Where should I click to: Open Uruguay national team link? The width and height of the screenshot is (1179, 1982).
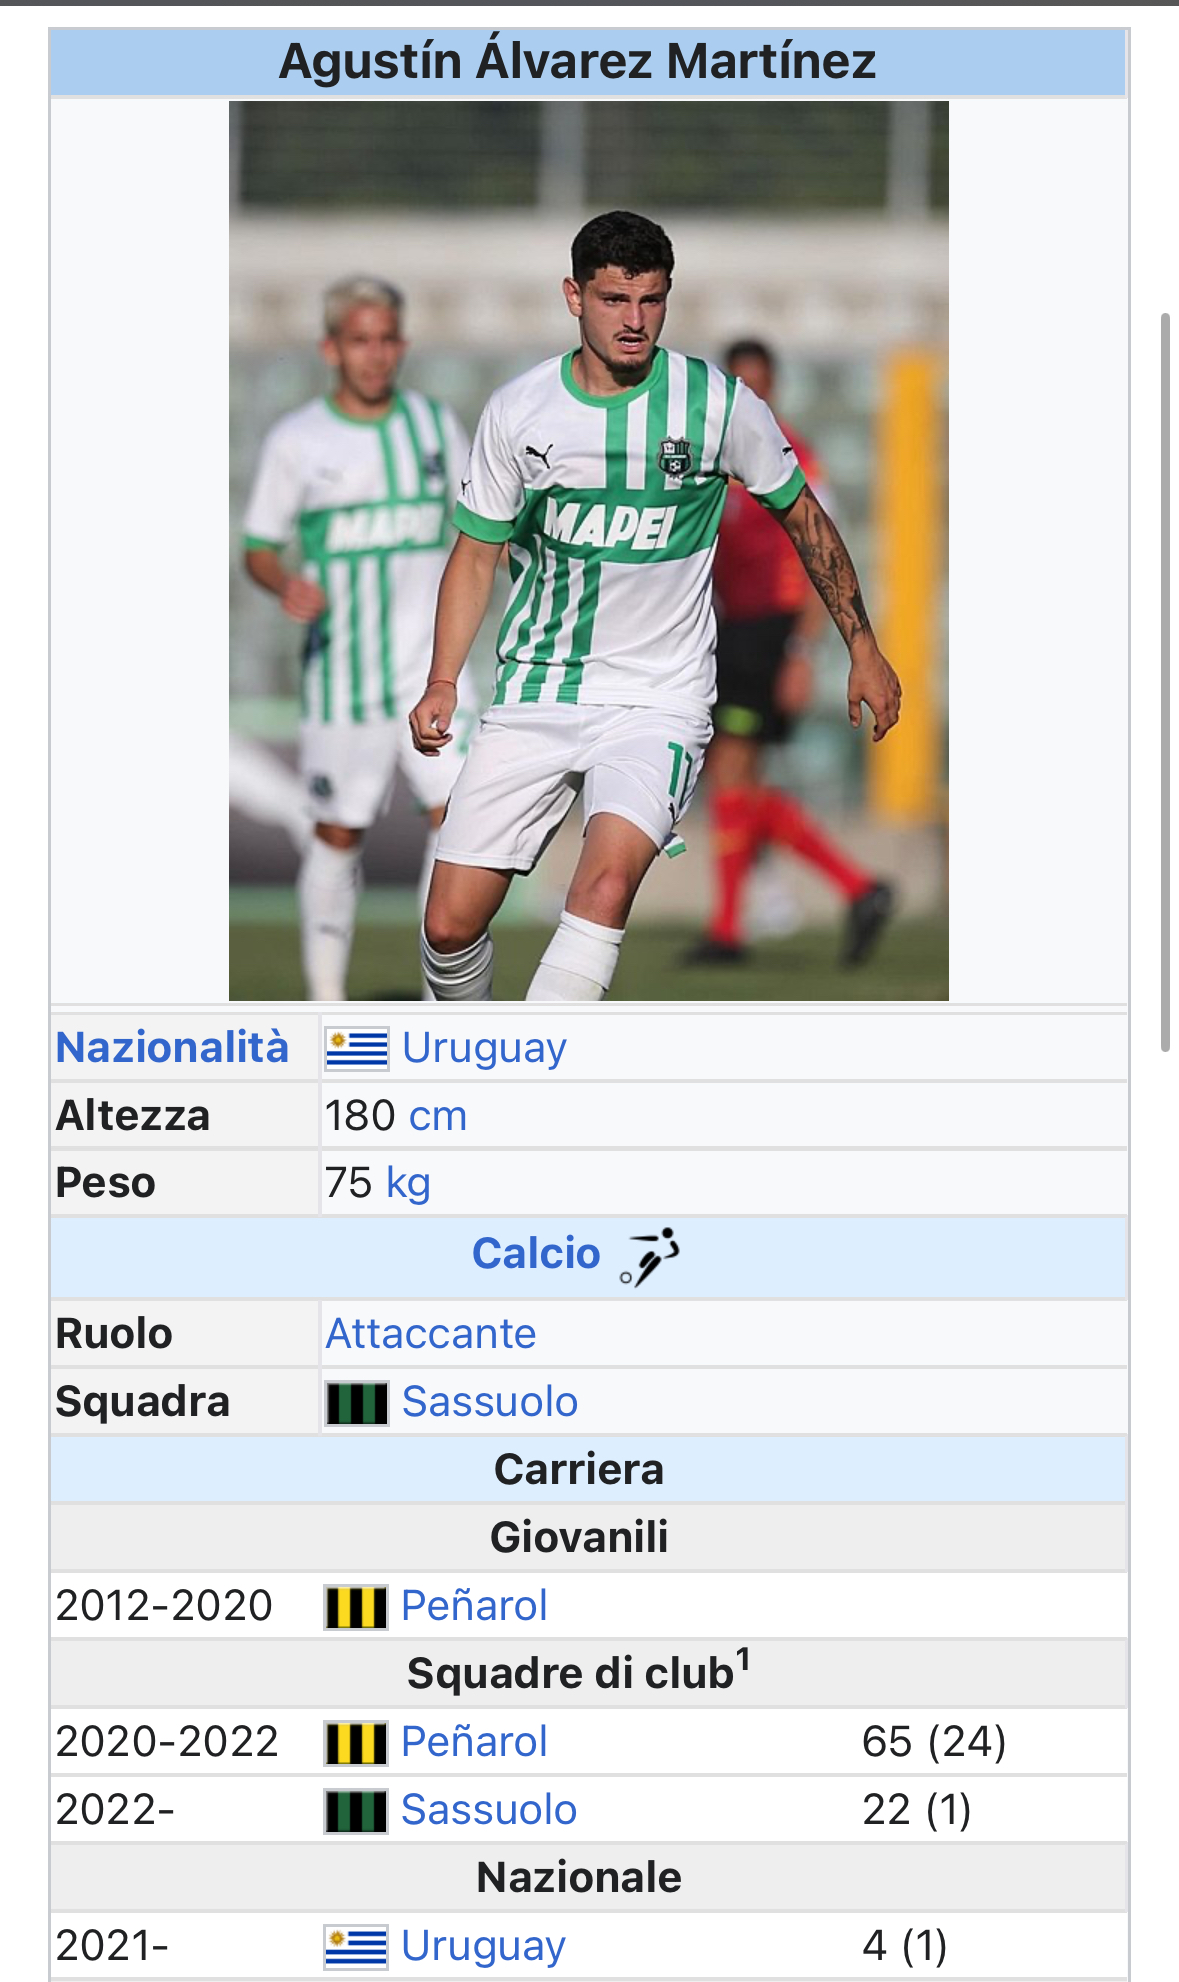483,1946
